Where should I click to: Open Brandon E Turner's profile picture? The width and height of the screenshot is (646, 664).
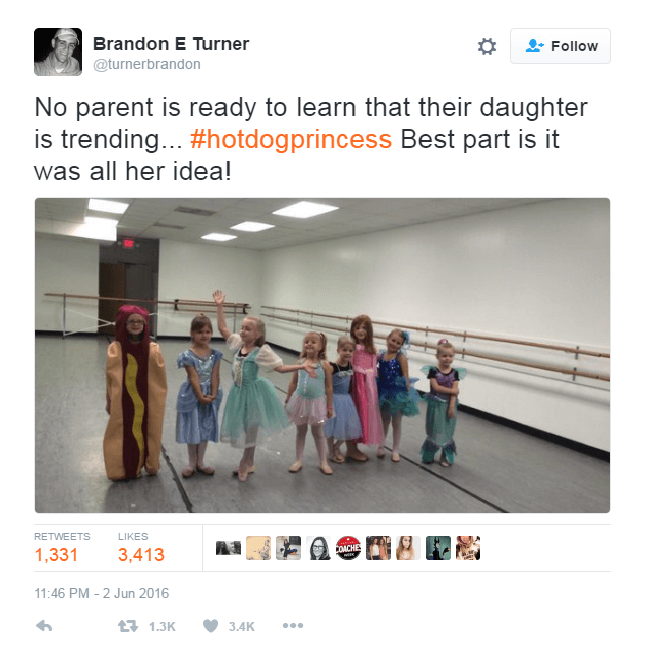coord(58,52)
